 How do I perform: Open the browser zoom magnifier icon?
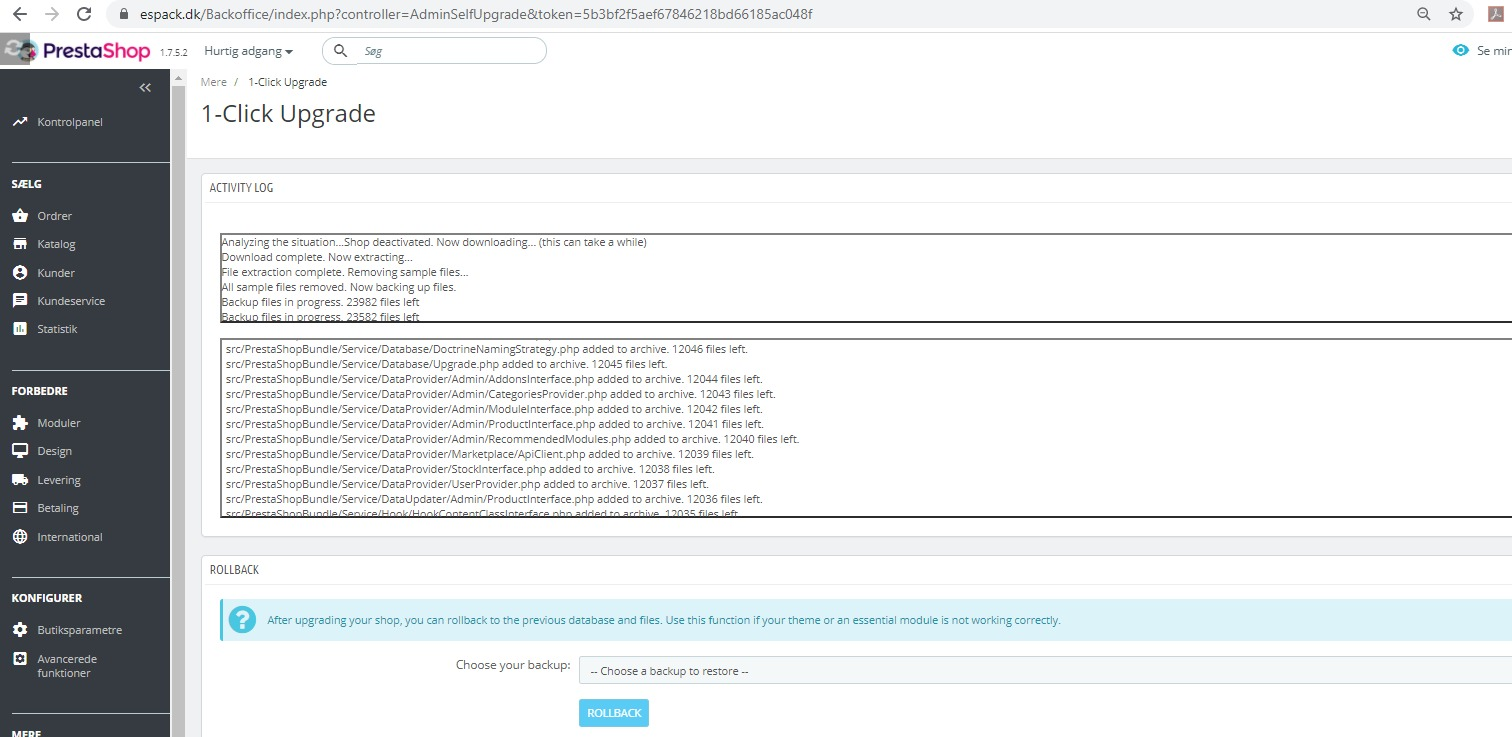pyautogui.click(x=1424, y=14)
